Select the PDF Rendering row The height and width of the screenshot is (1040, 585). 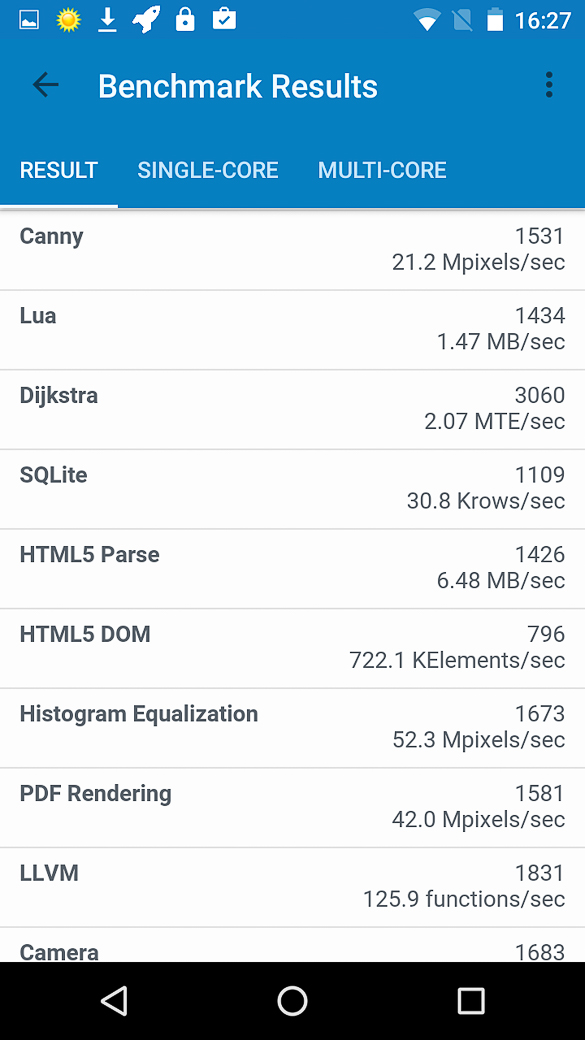point(292,807)
